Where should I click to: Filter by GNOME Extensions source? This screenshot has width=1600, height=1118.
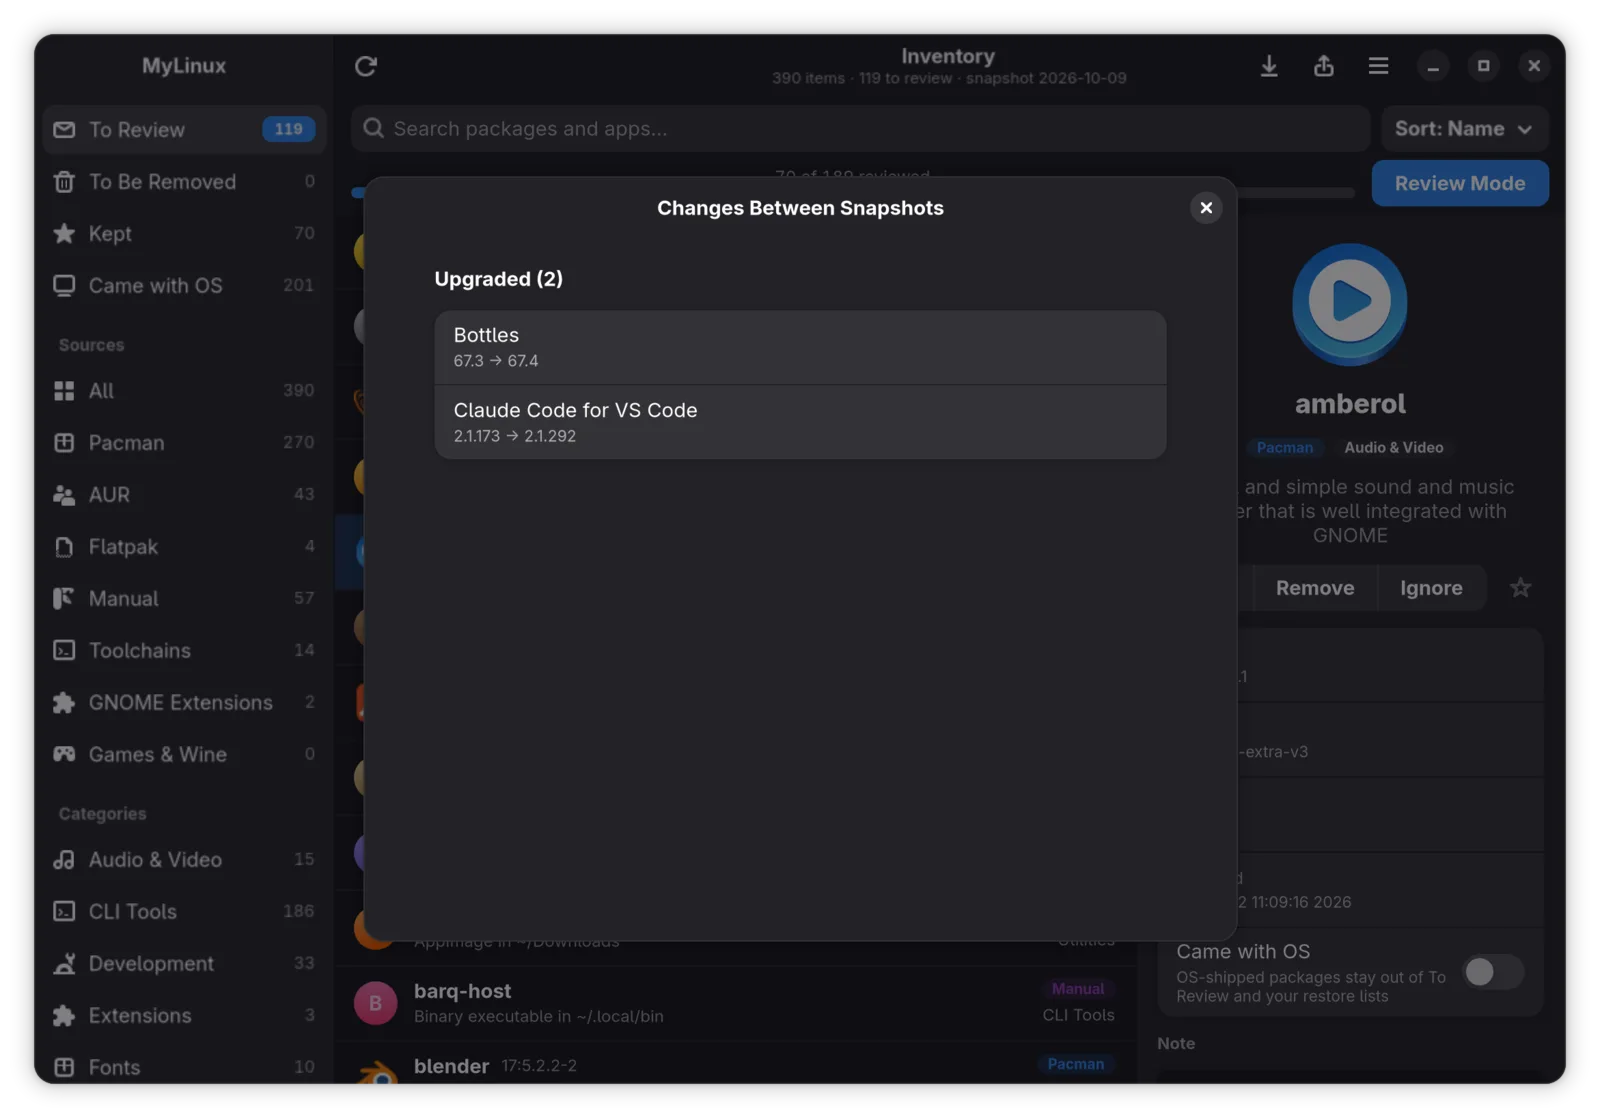[184, 703]
